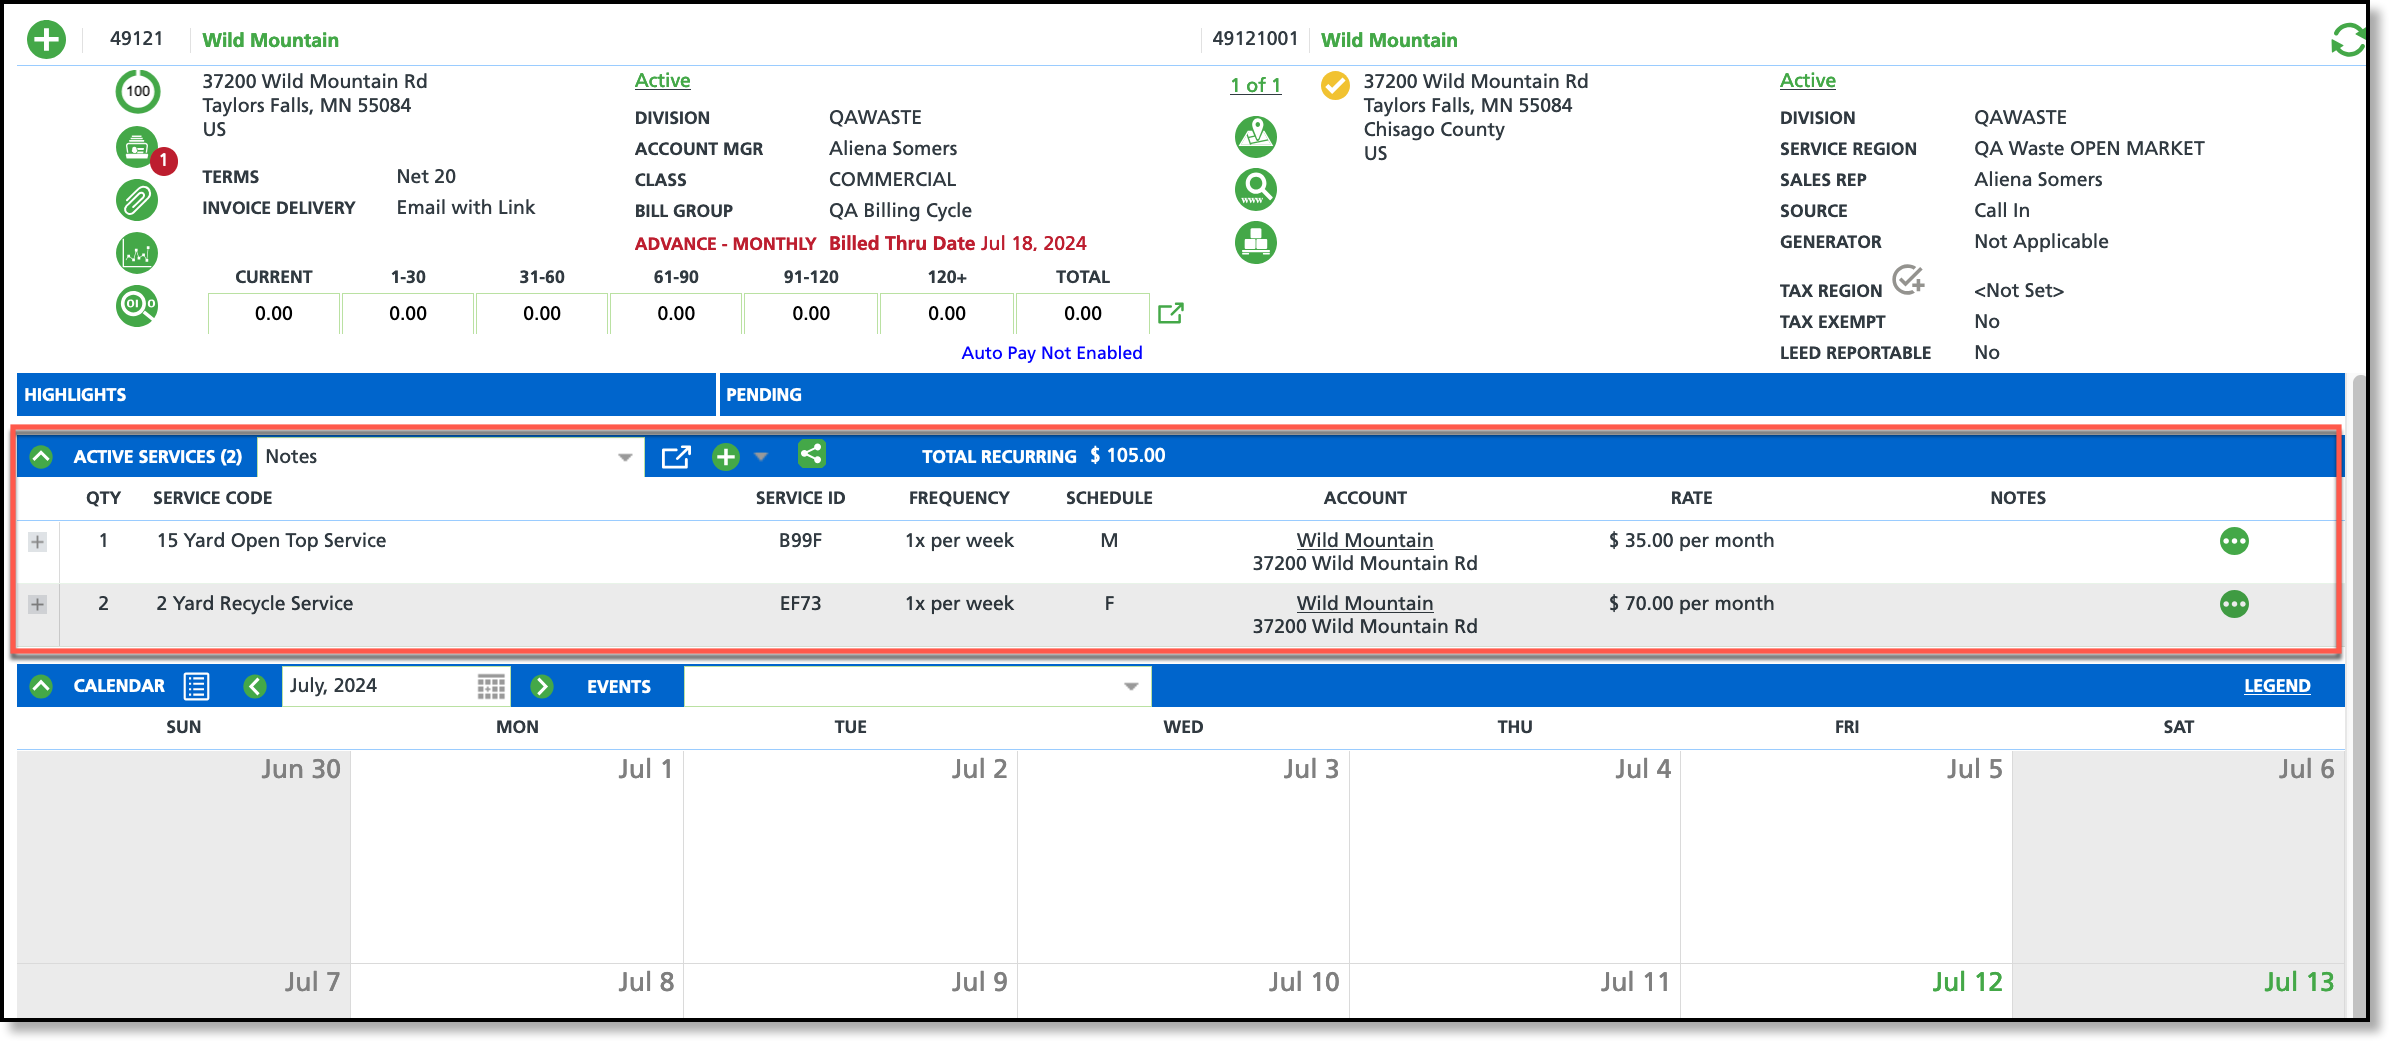Open the Events dropdown list
Image resolution: width=2390 pixels, height=1042 pixels.
point(1131,686)
